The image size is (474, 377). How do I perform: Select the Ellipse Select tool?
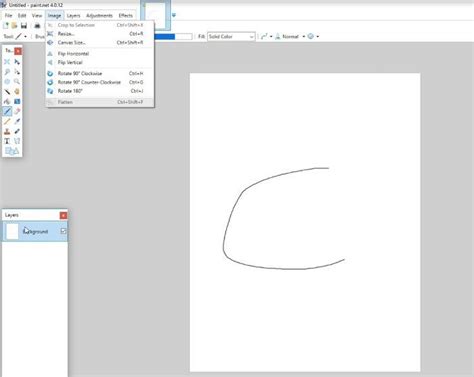pyautogui.click(x=7, y=82)
